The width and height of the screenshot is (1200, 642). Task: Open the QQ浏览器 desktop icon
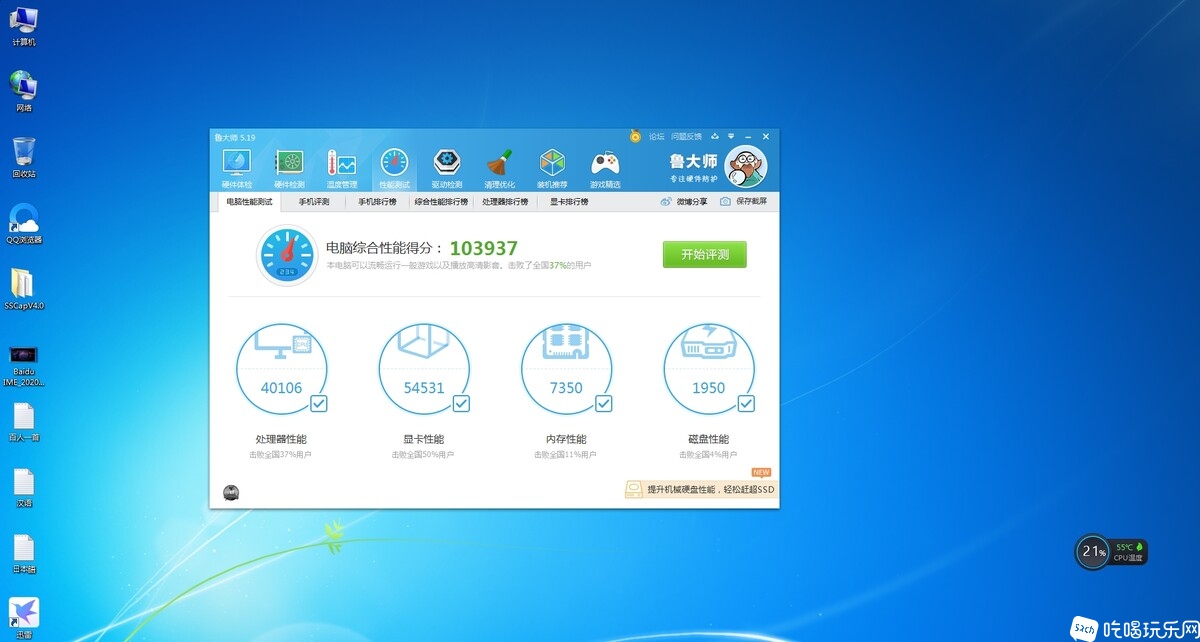[x=24, y=224]
